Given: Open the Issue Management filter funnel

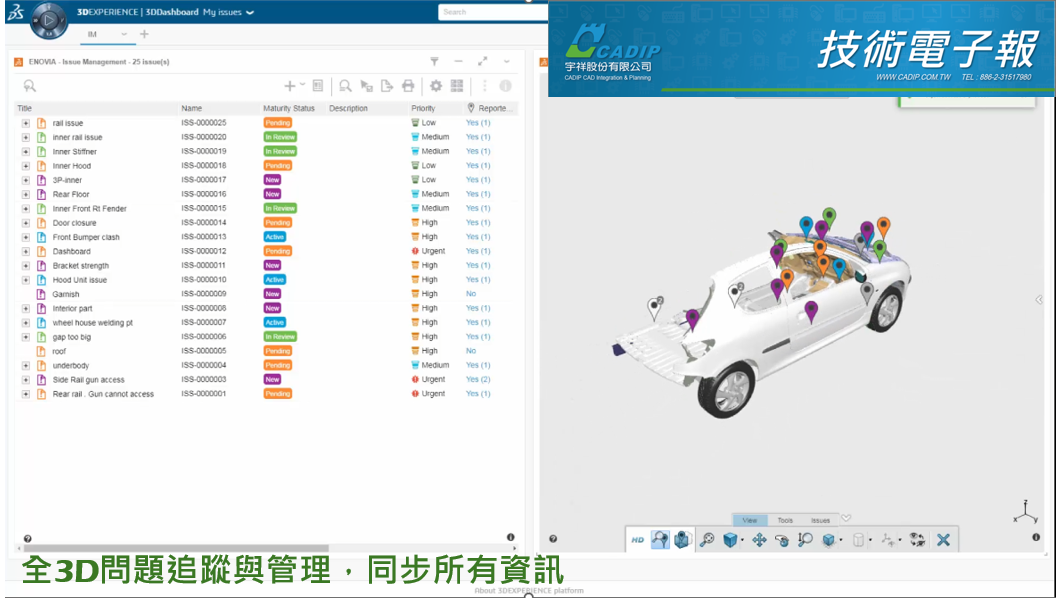Looking at the screenshot, I should click(434, 61).
